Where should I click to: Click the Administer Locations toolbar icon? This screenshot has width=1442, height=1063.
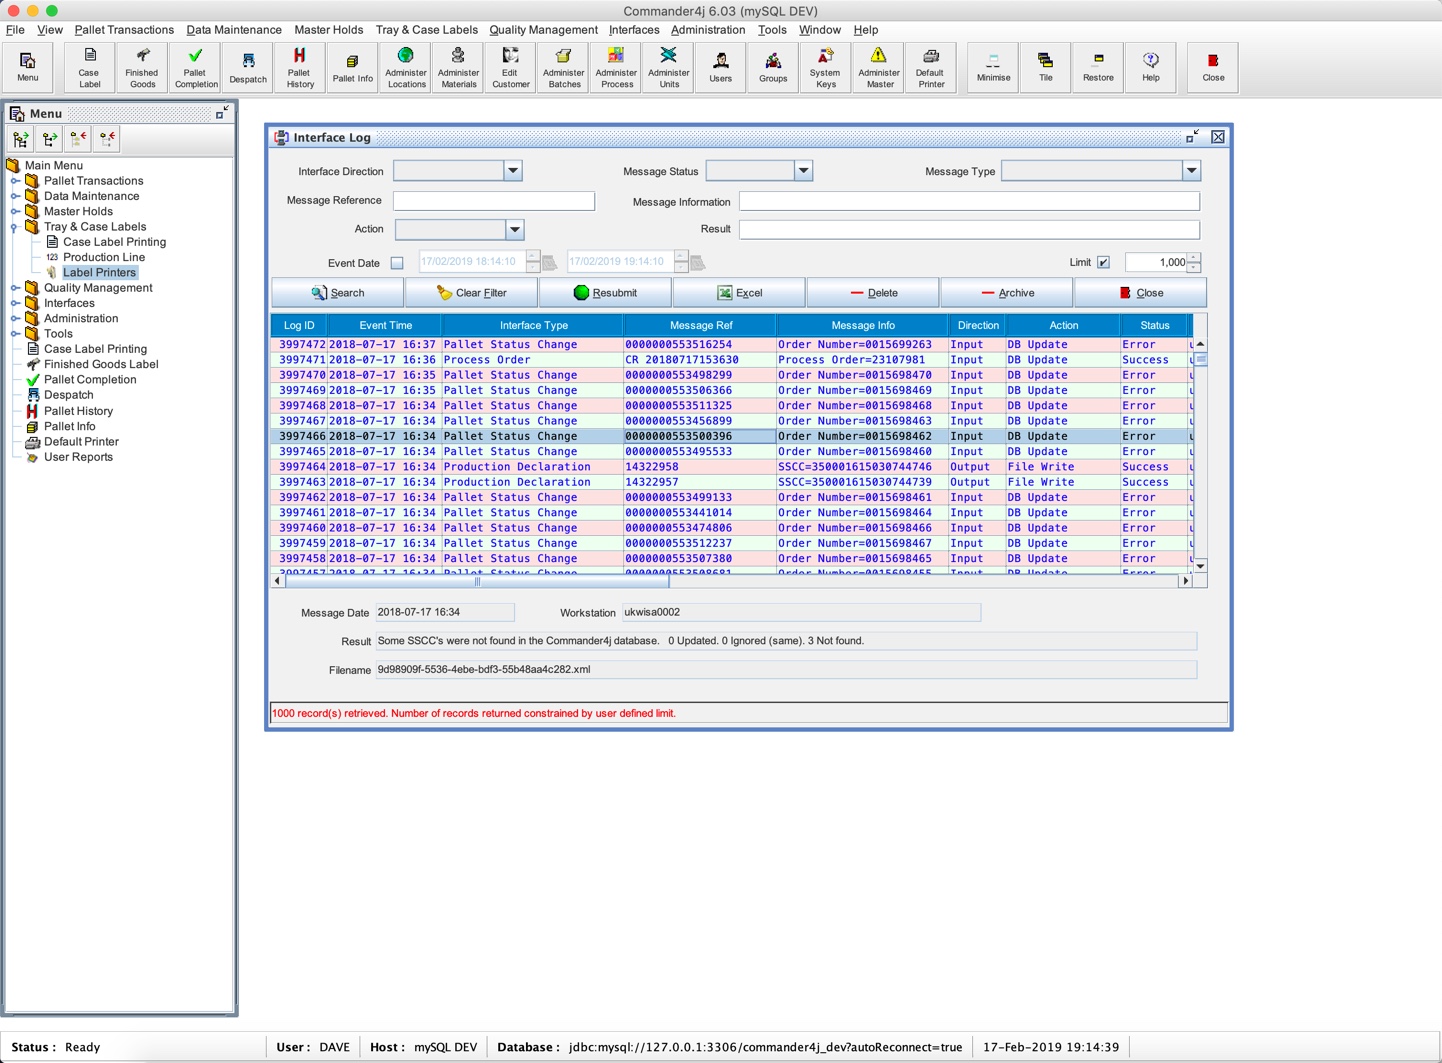[x=406, y=67]
